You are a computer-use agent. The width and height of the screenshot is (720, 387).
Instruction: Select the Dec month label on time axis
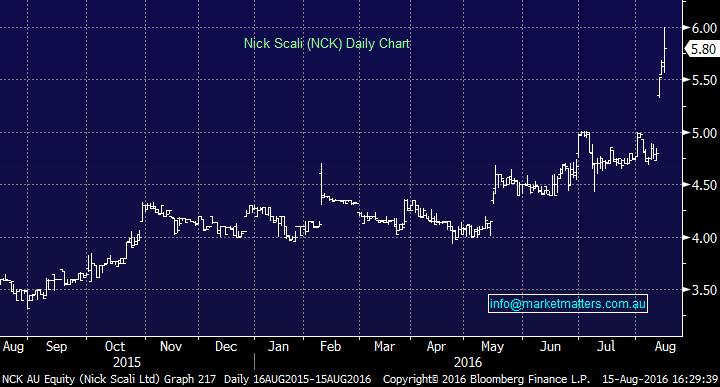tap(226, 346)
